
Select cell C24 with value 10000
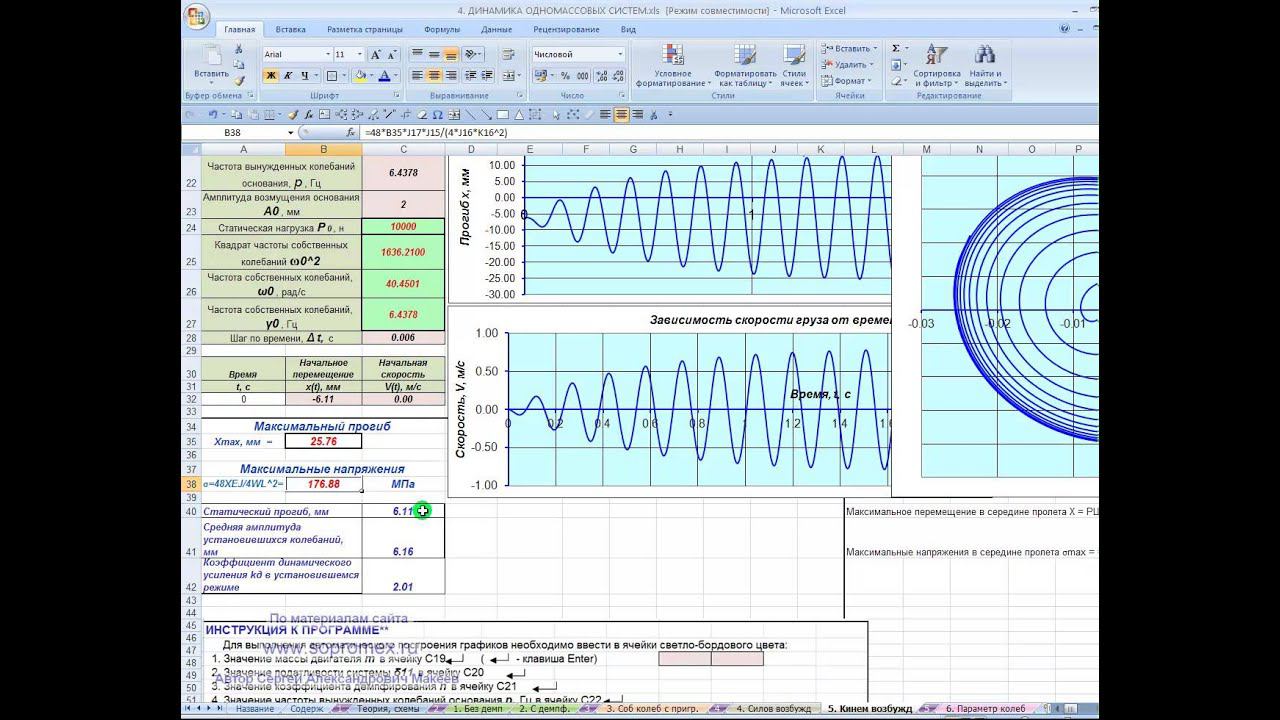tap(403, 227)
